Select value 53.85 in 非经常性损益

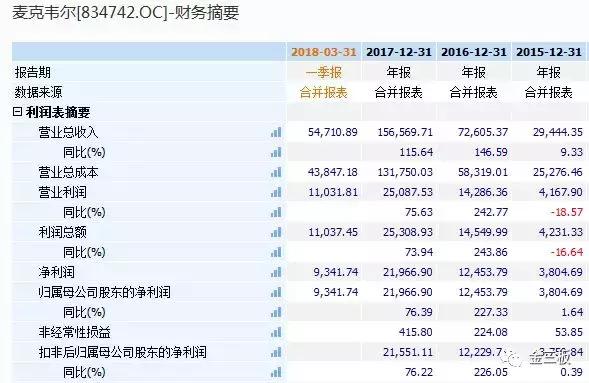[x=569, y=332]
